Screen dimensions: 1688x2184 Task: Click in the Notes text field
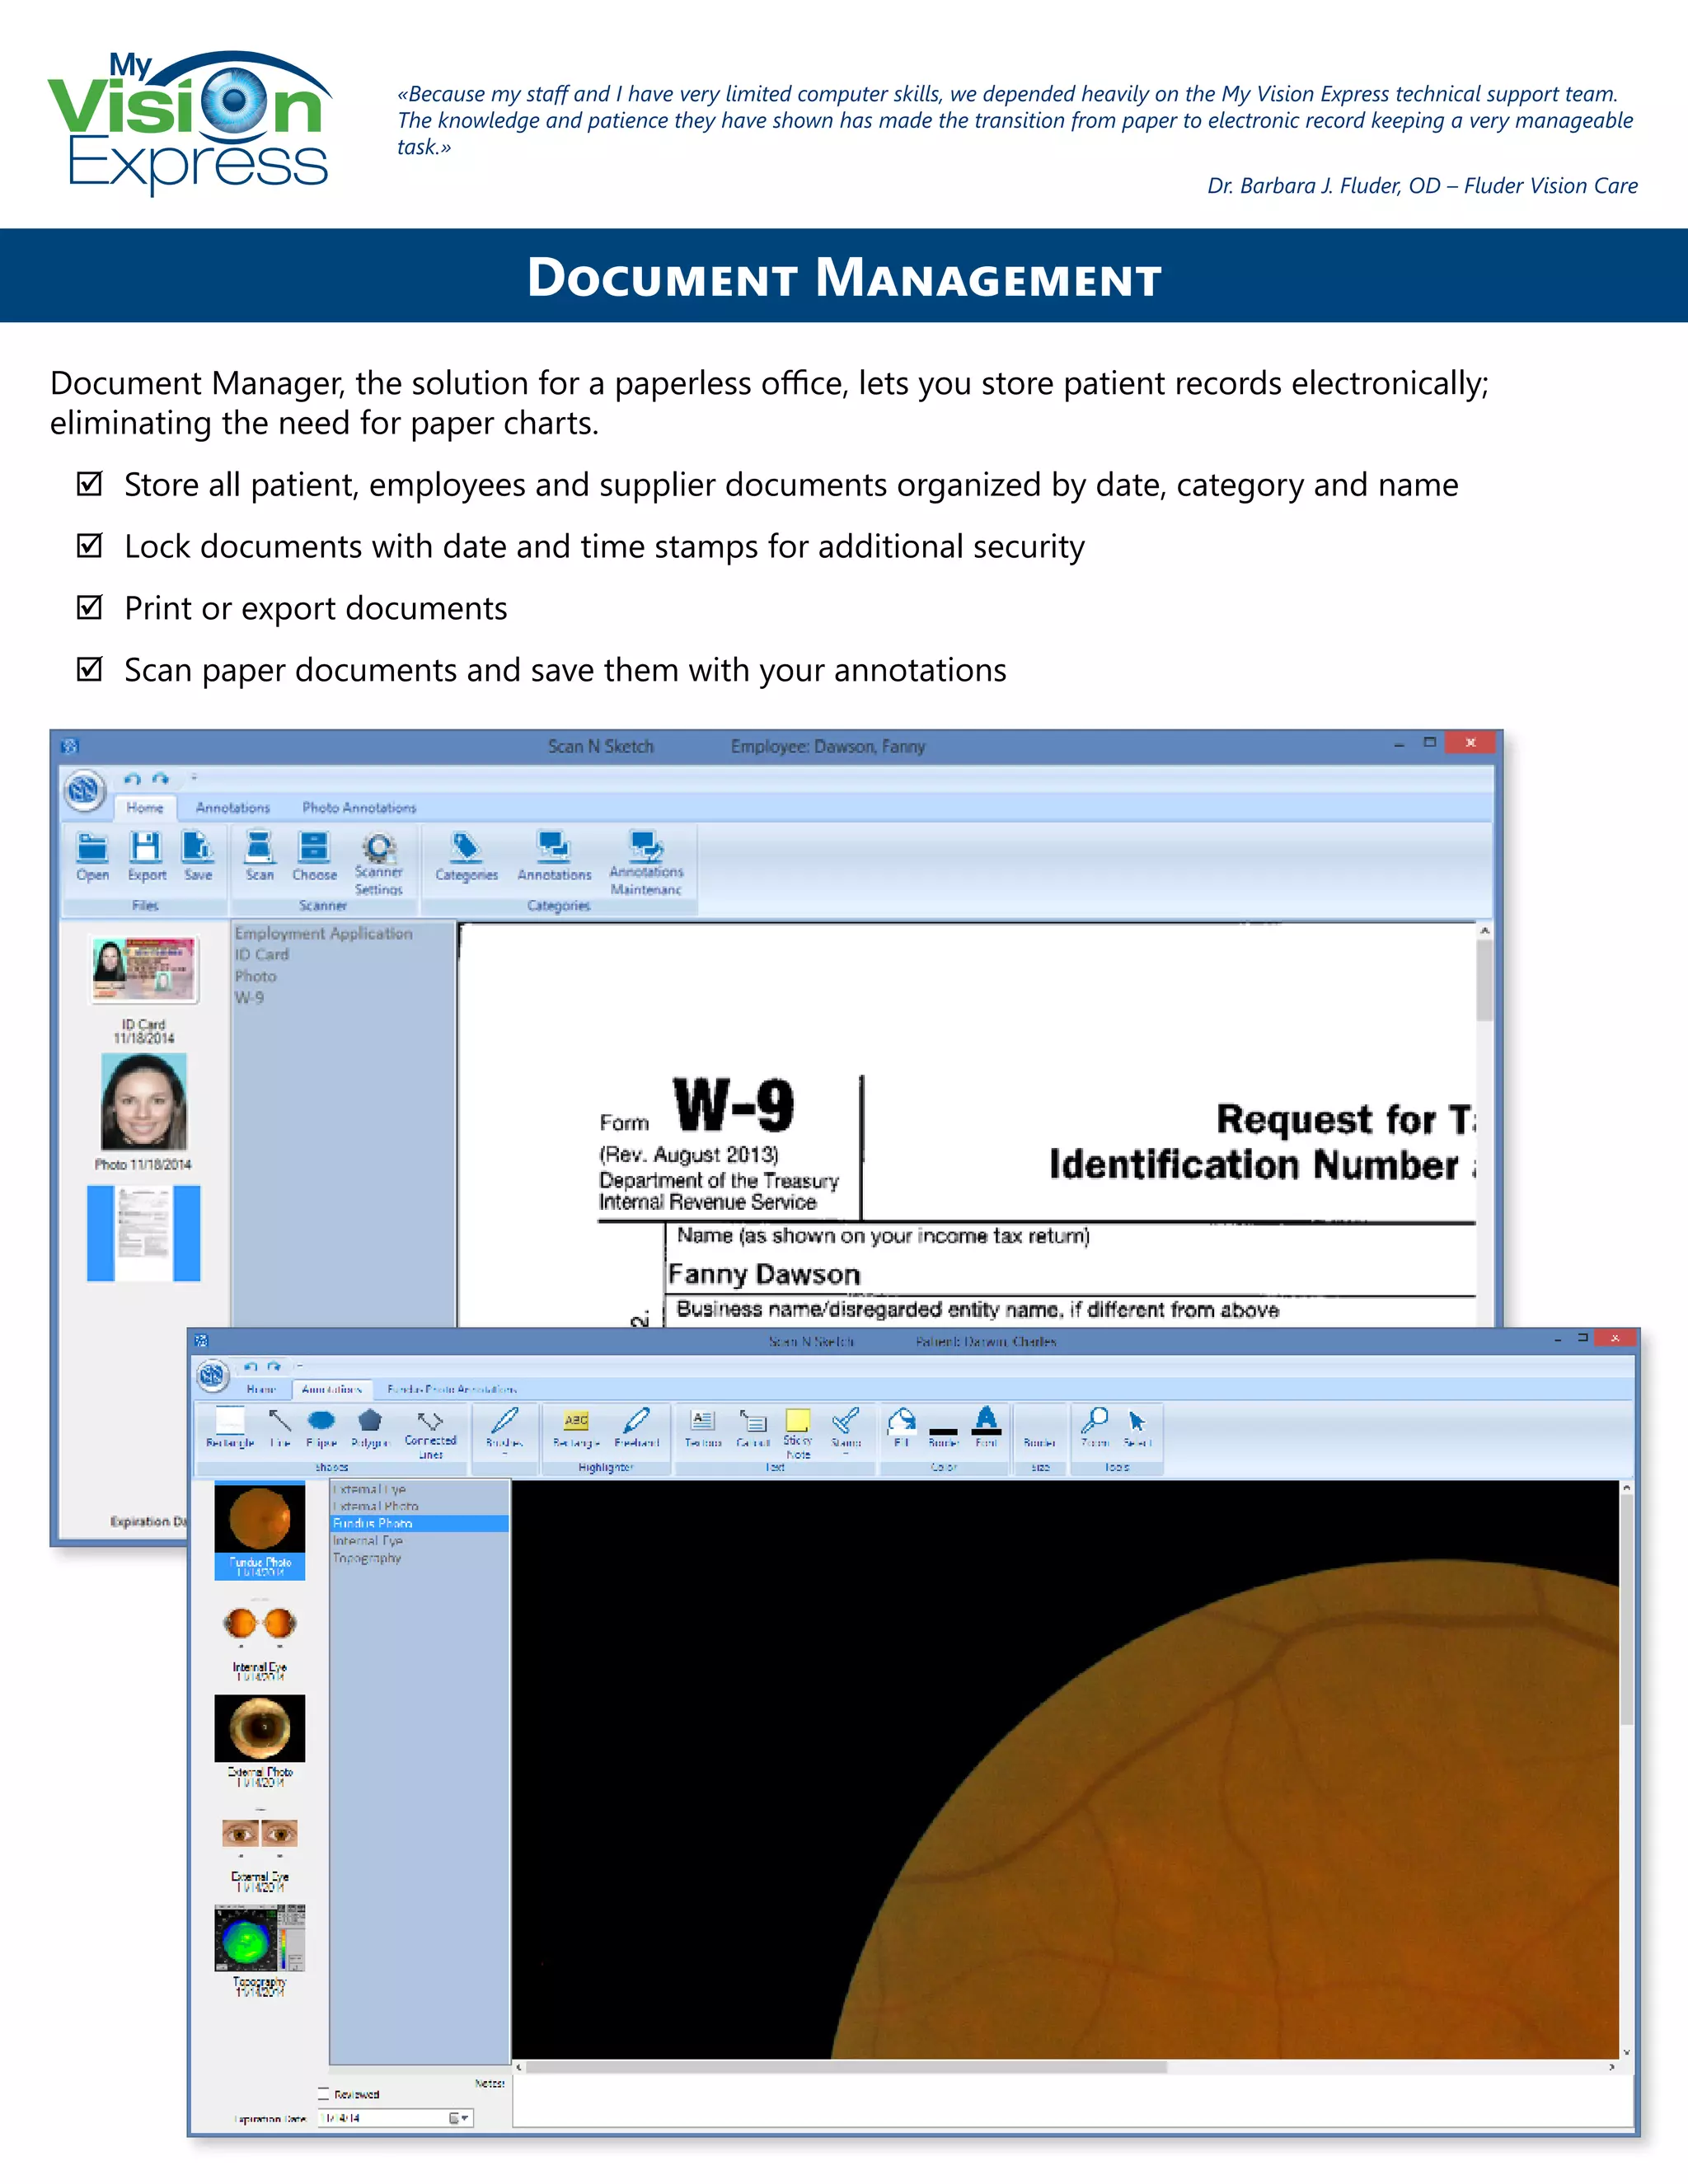click(x=1073, y=2100)
